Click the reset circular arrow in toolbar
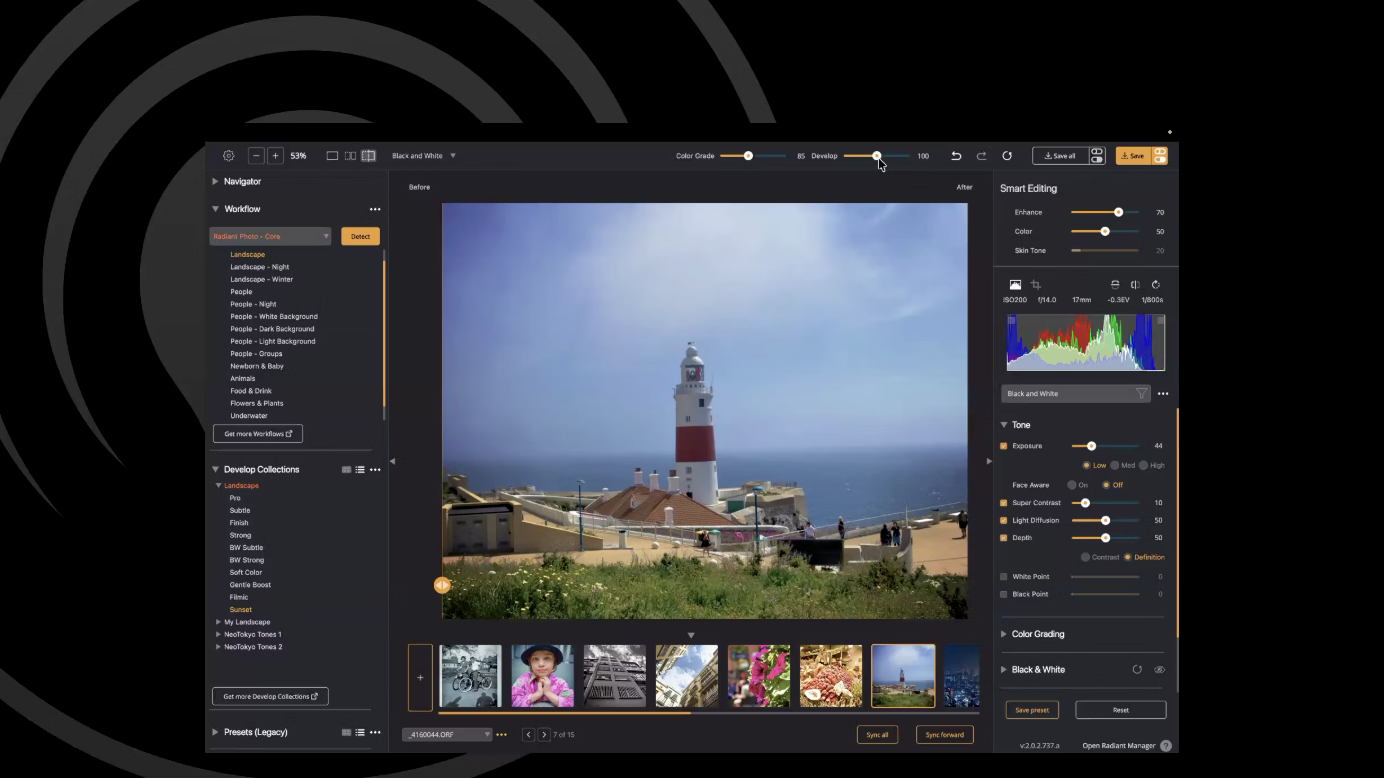Image resolution: width=1384 pixels, height=779 pixels. (1007, 156)
